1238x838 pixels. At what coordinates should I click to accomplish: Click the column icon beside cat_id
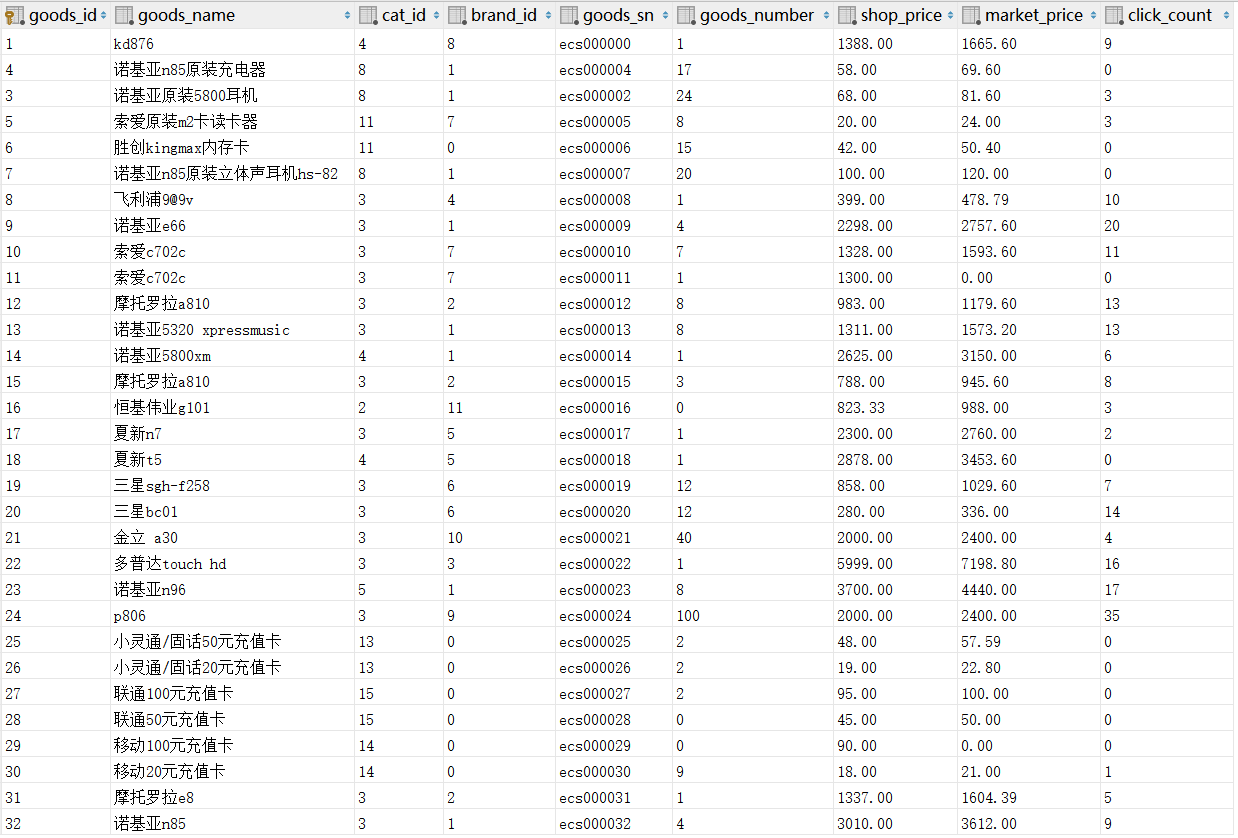click(x=368, y=15)
